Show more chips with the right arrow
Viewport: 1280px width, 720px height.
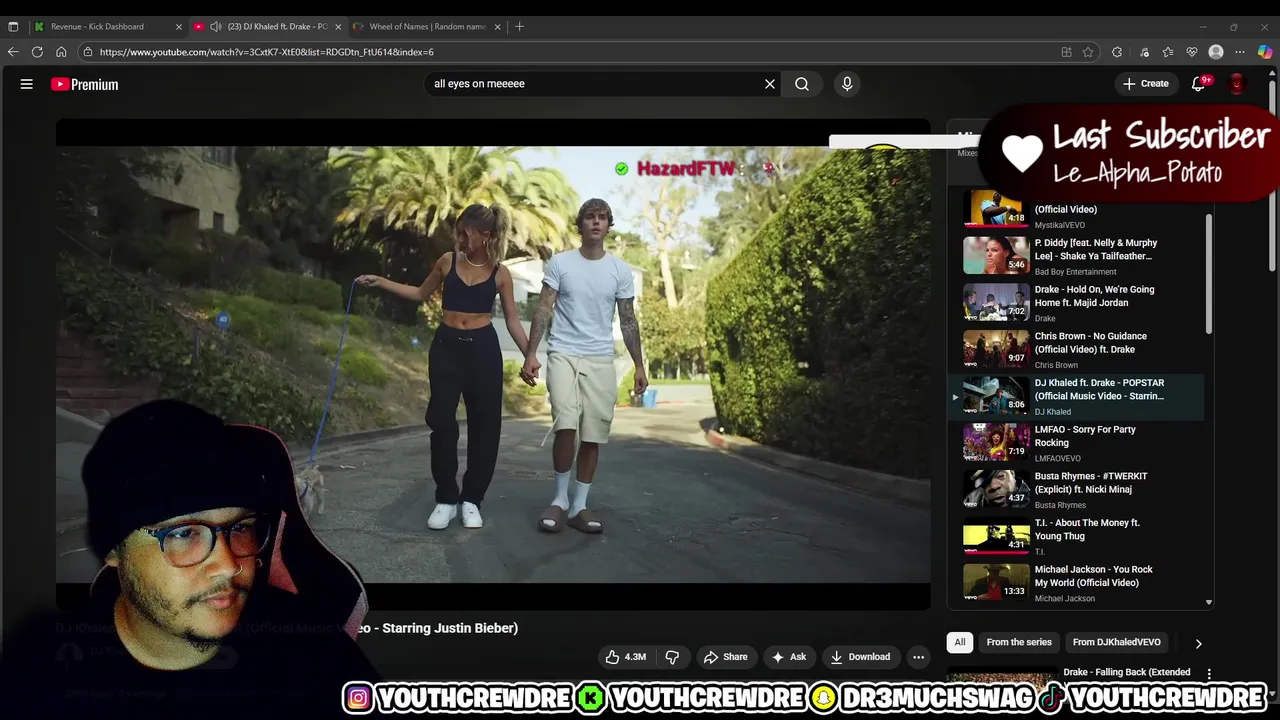point(1198,643)
